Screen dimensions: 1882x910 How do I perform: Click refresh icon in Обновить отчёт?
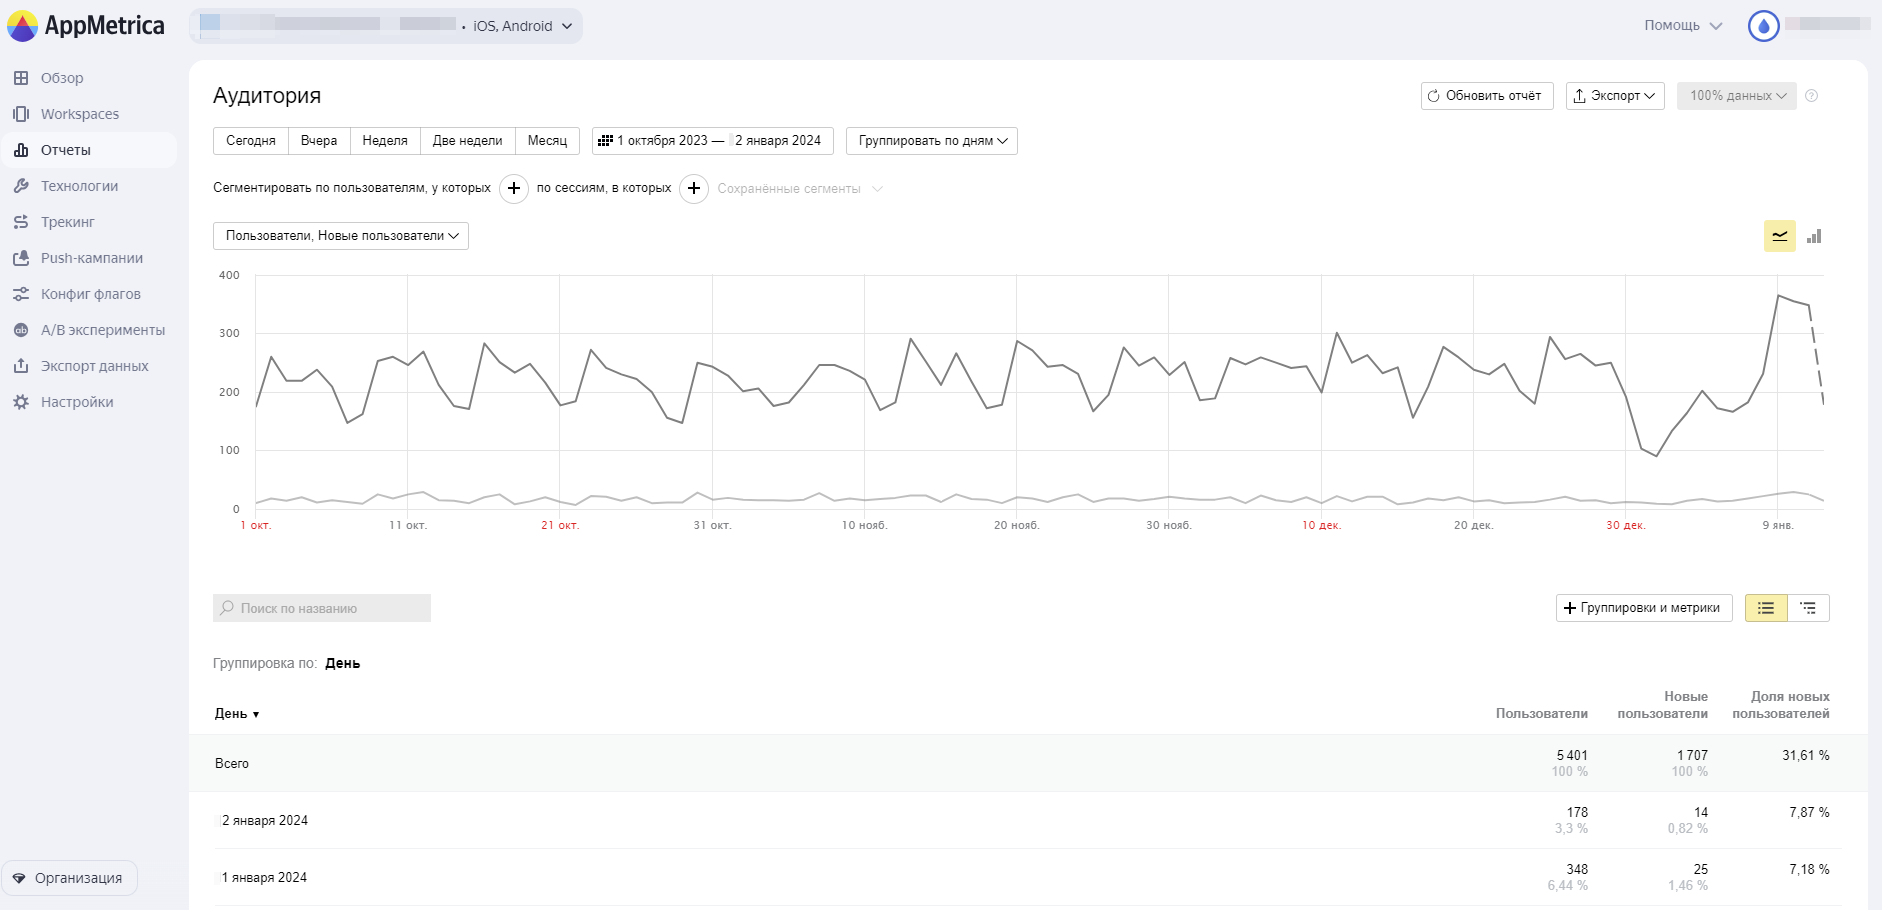click(1434, 96)
